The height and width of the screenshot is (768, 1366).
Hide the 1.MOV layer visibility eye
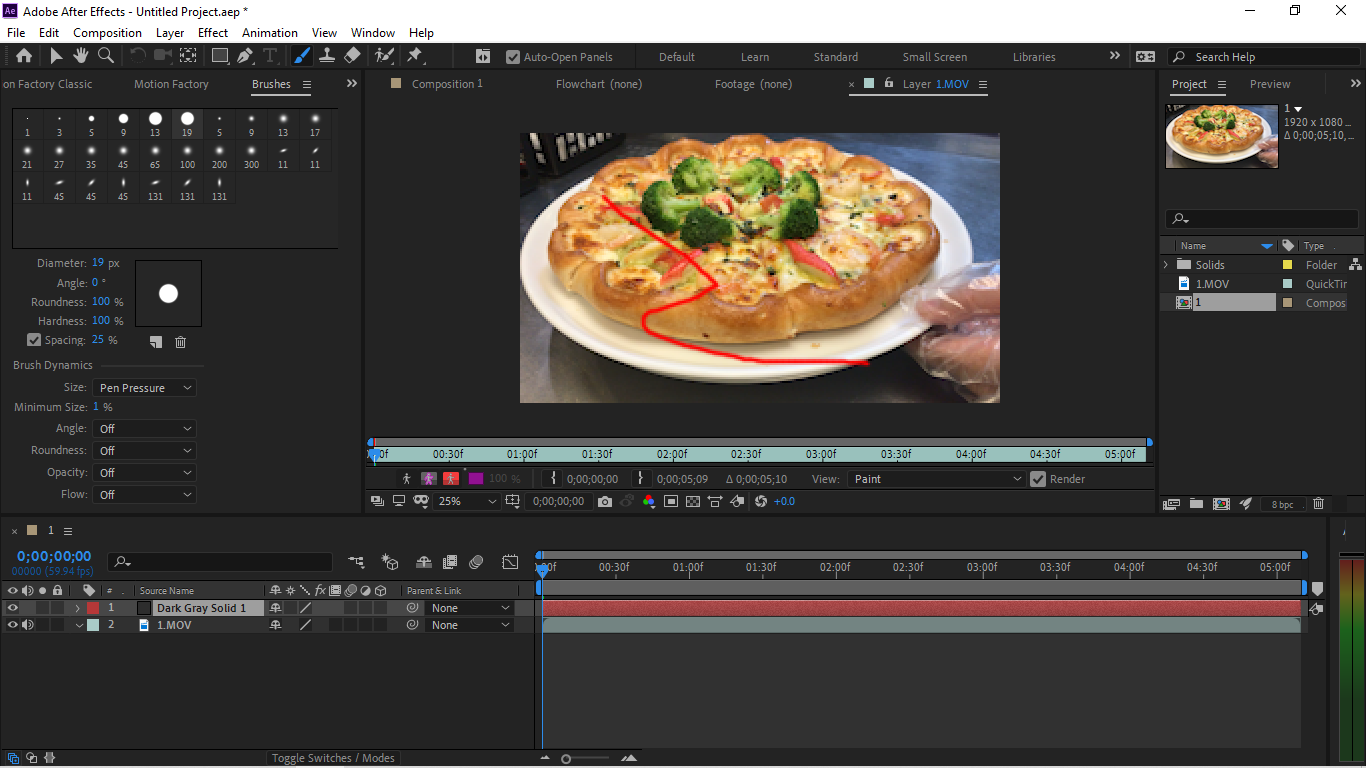point(11,624)
